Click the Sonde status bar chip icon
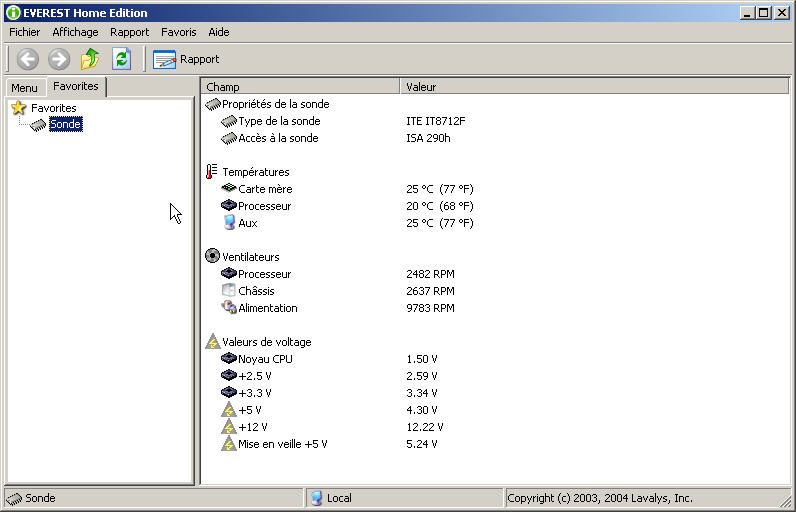The image size is (796, 512). pos(14,499)
